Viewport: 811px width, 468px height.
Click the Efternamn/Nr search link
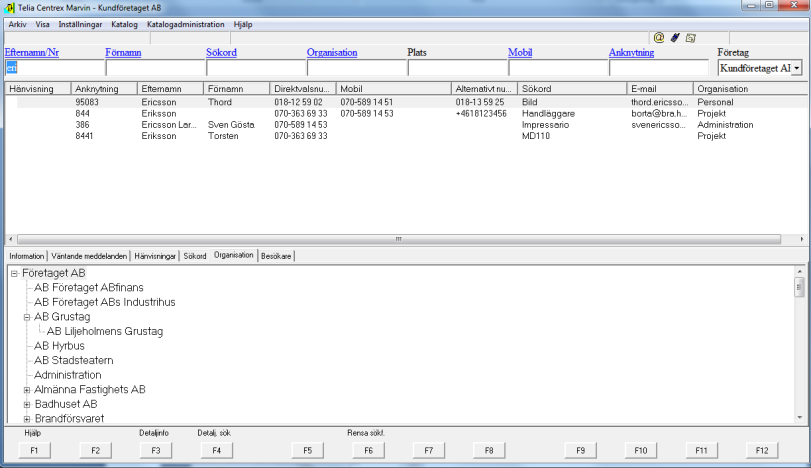tap(32, 52)
